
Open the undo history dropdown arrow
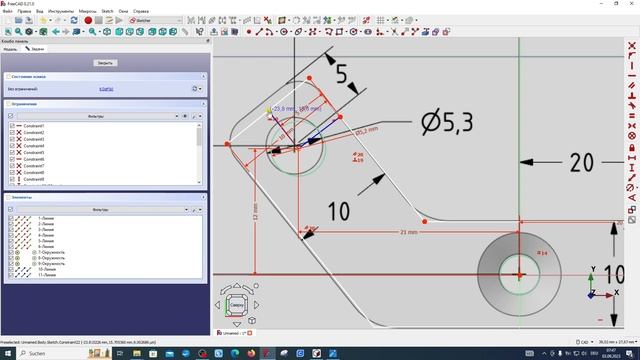click(50, 20)
